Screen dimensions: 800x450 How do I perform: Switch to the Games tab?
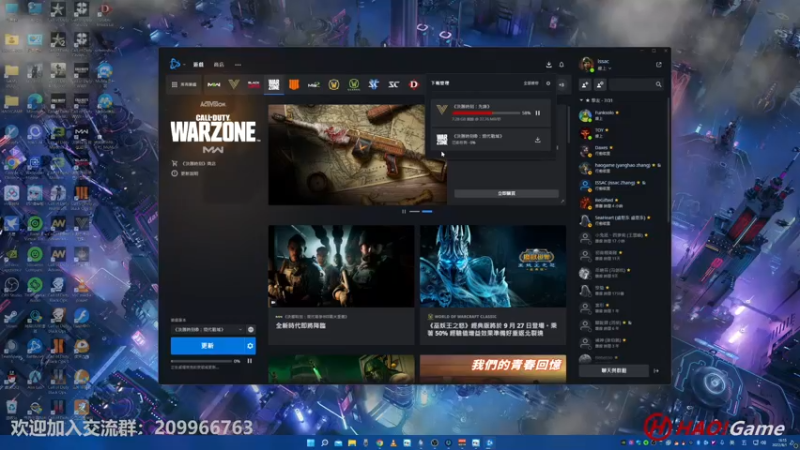pos(198,65)
